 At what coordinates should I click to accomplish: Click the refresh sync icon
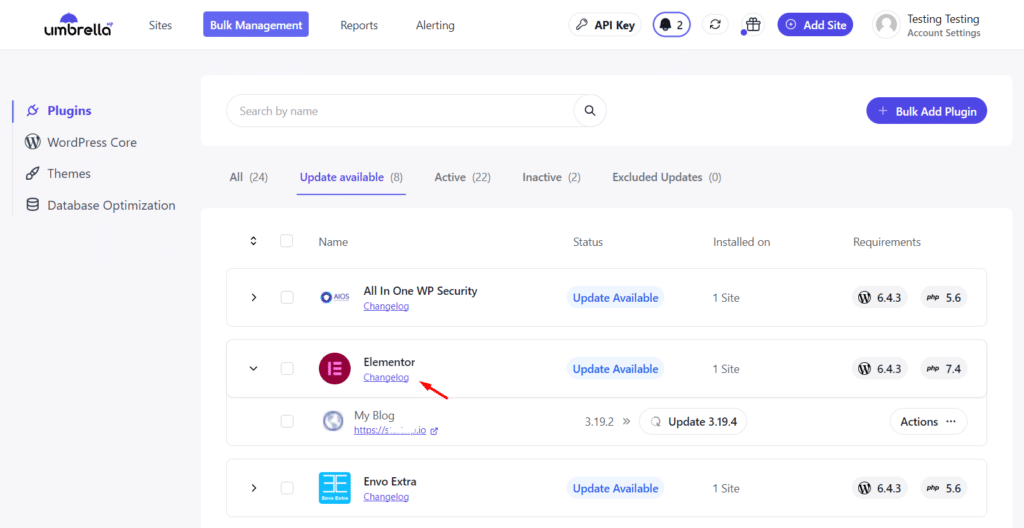[x=715, y=25]
